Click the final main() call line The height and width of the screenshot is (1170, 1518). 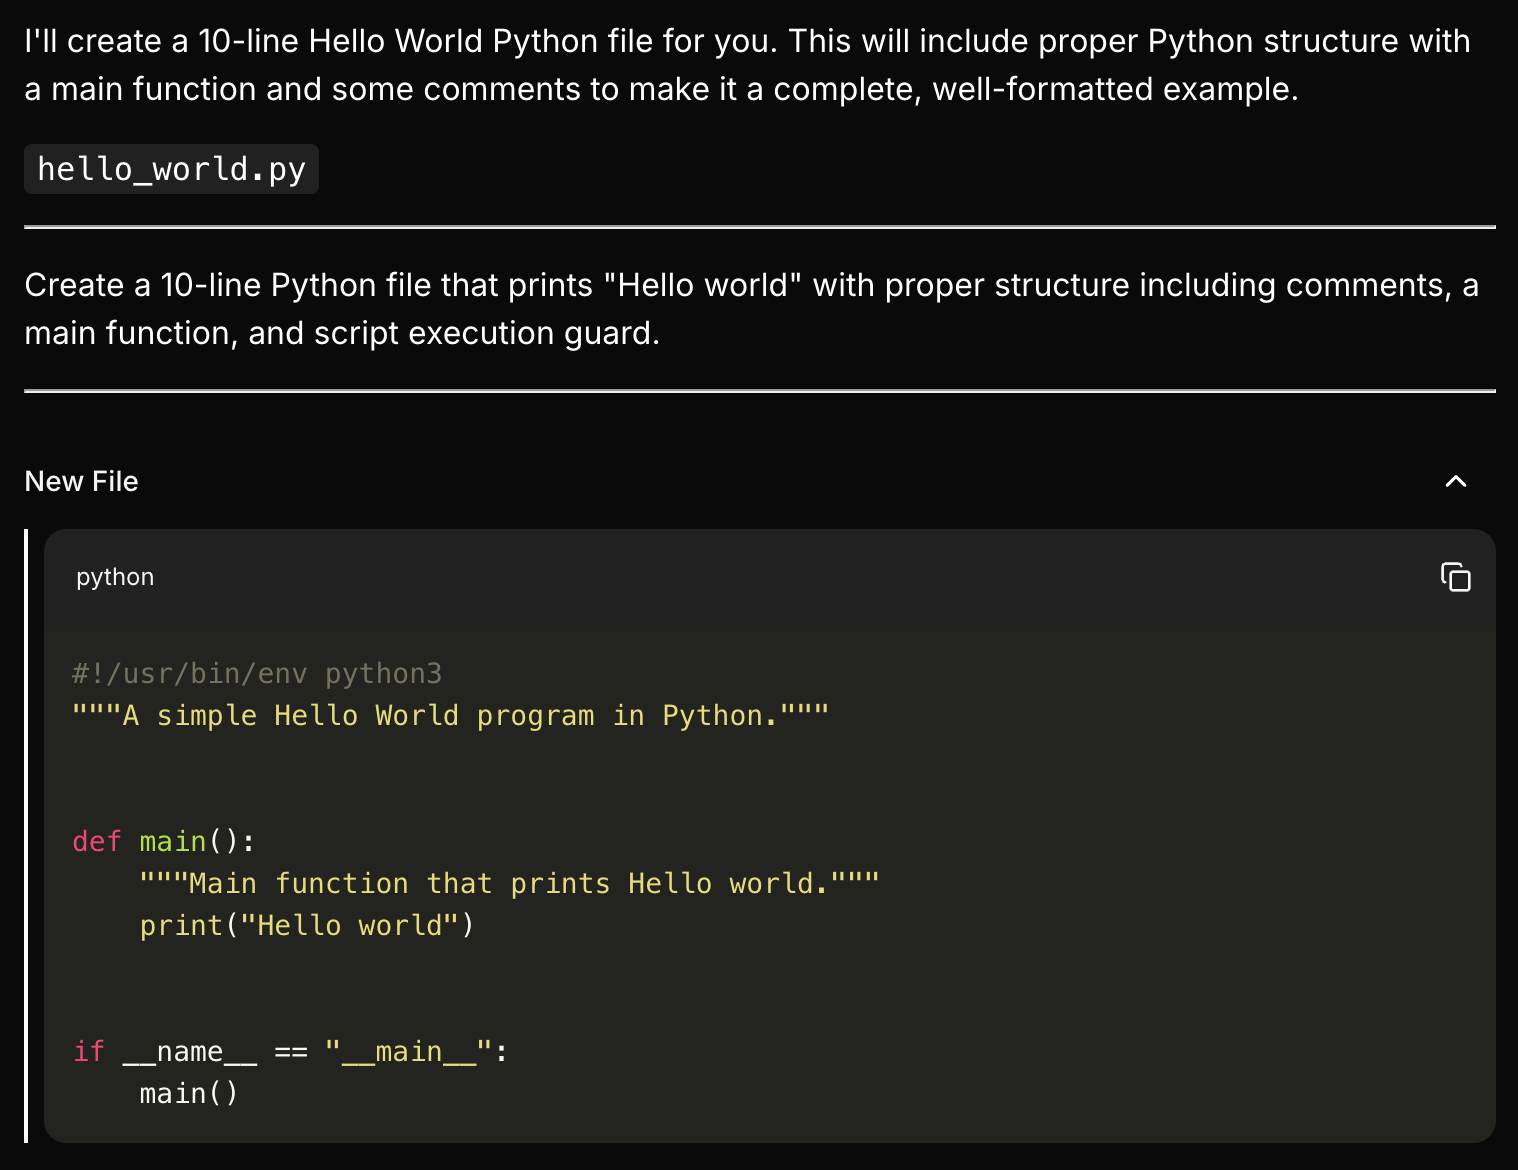(x=188, y=1093)
